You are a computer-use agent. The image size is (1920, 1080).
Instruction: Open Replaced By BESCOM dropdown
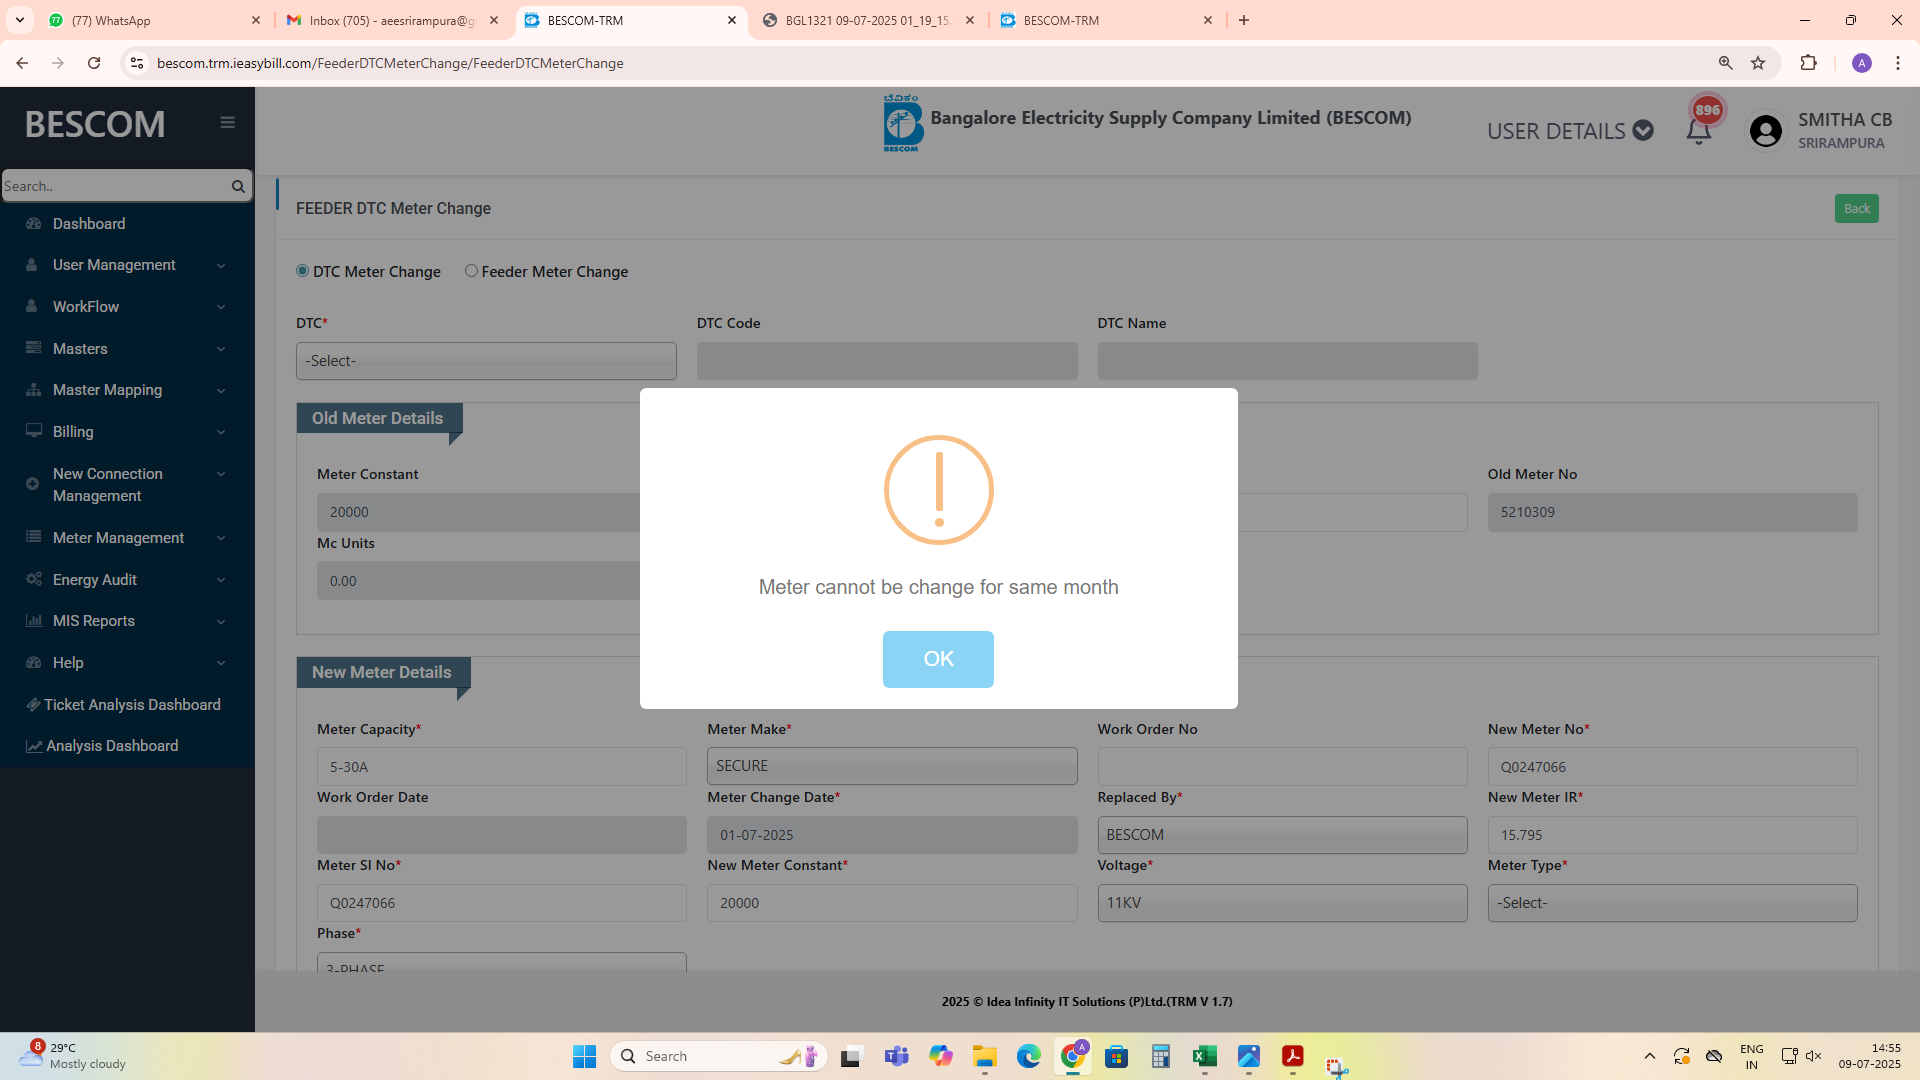pyautogui.click(x=1282, y=835)
